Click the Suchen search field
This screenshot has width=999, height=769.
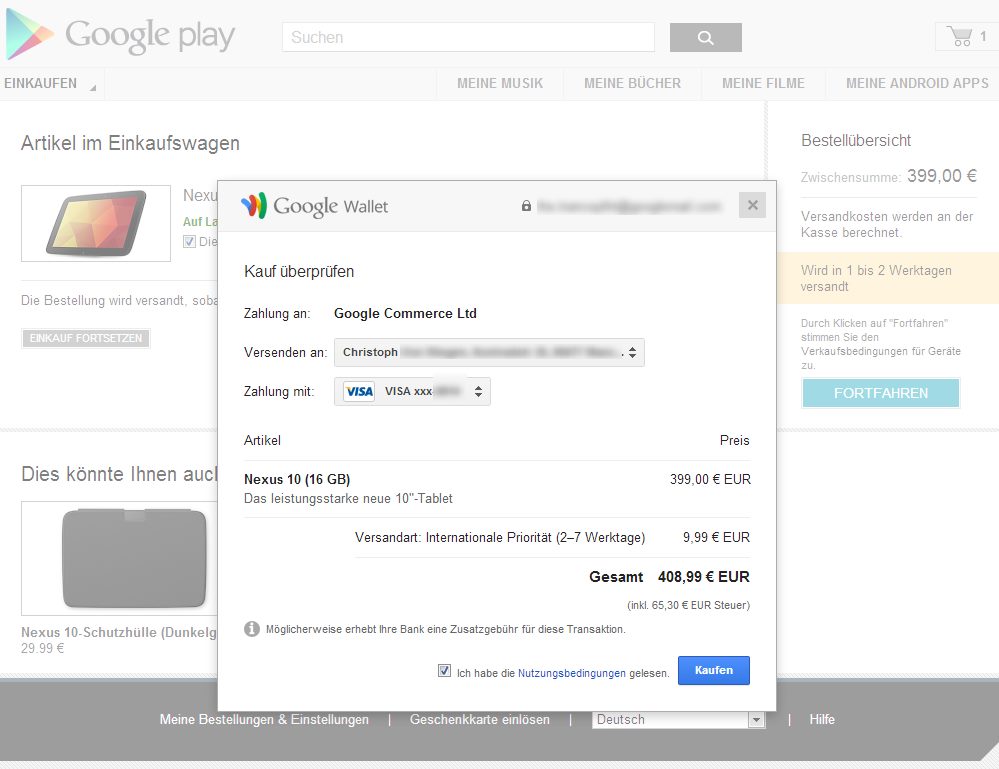click(468, 38)
